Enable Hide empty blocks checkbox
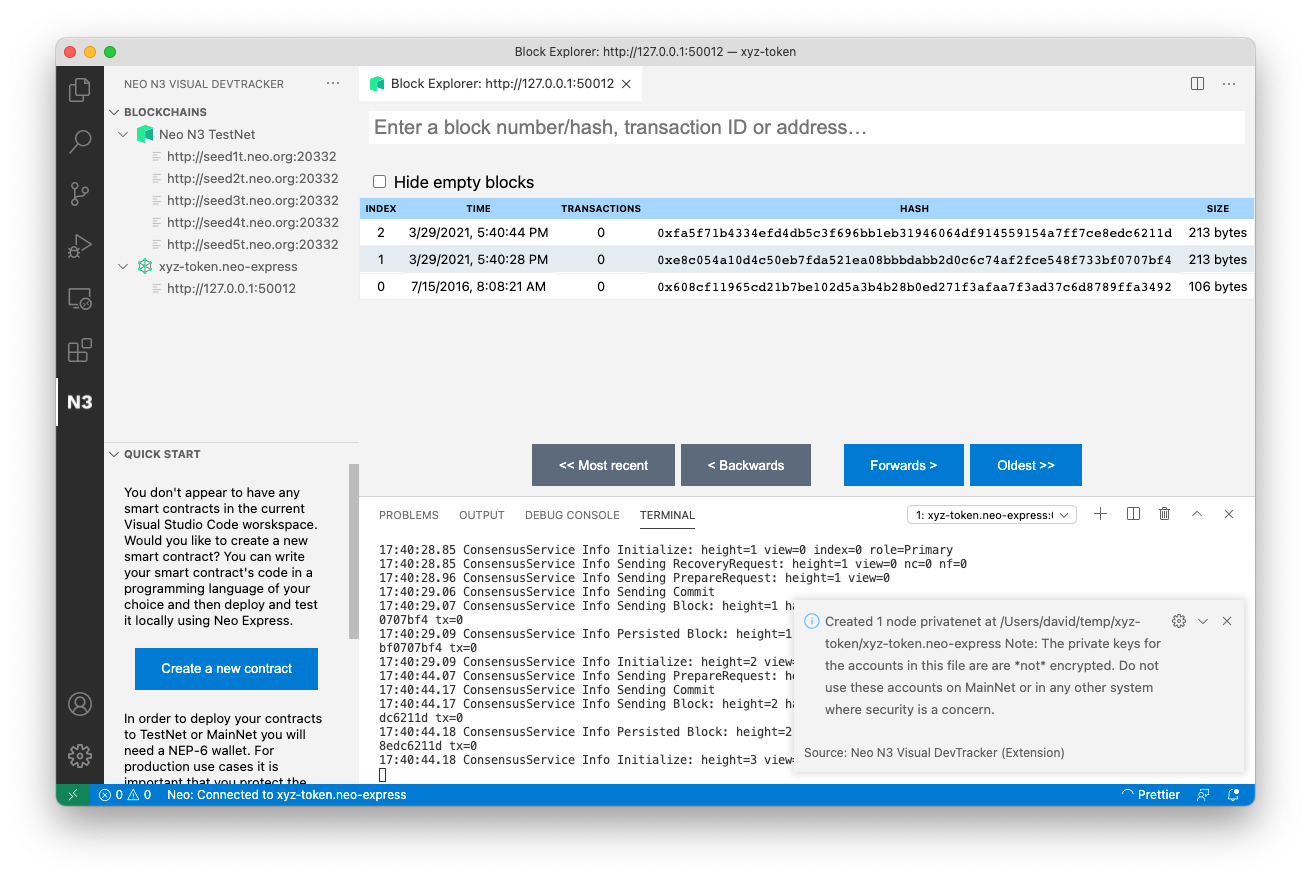The image size is (1311, 880). click(380, 182)
